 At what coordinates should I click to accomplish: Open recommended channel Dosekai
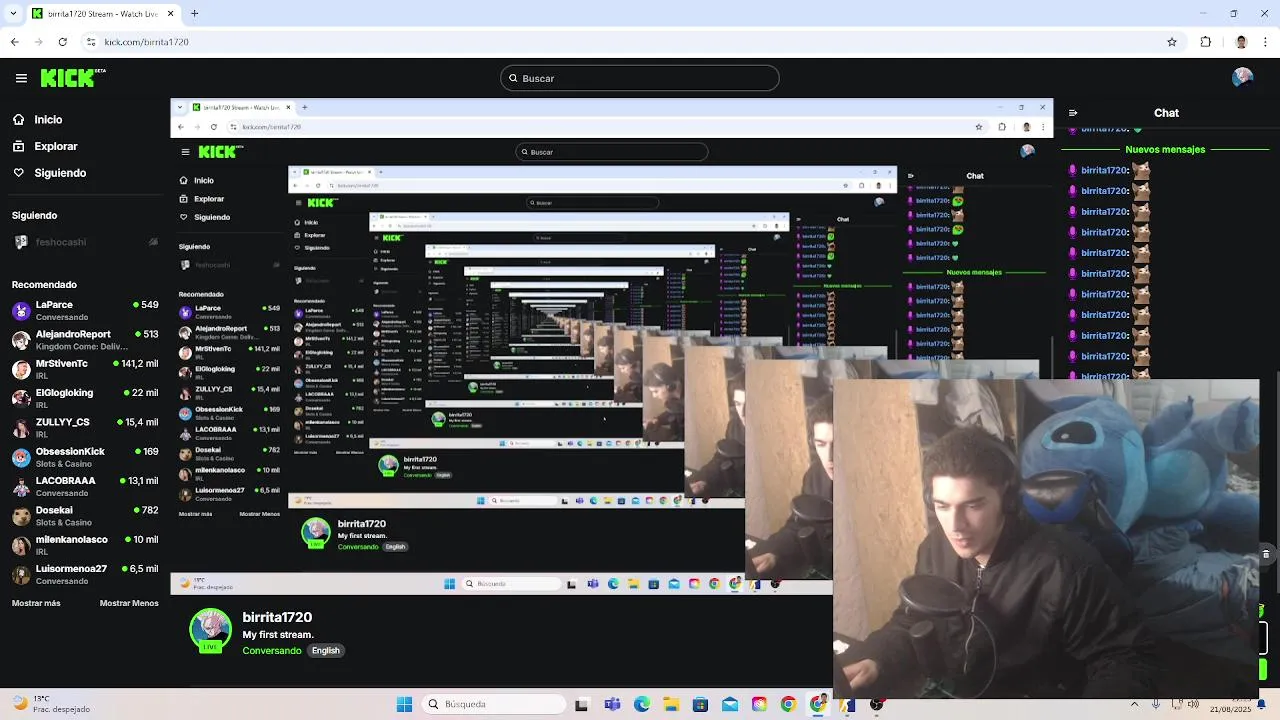tap(84, 516)
